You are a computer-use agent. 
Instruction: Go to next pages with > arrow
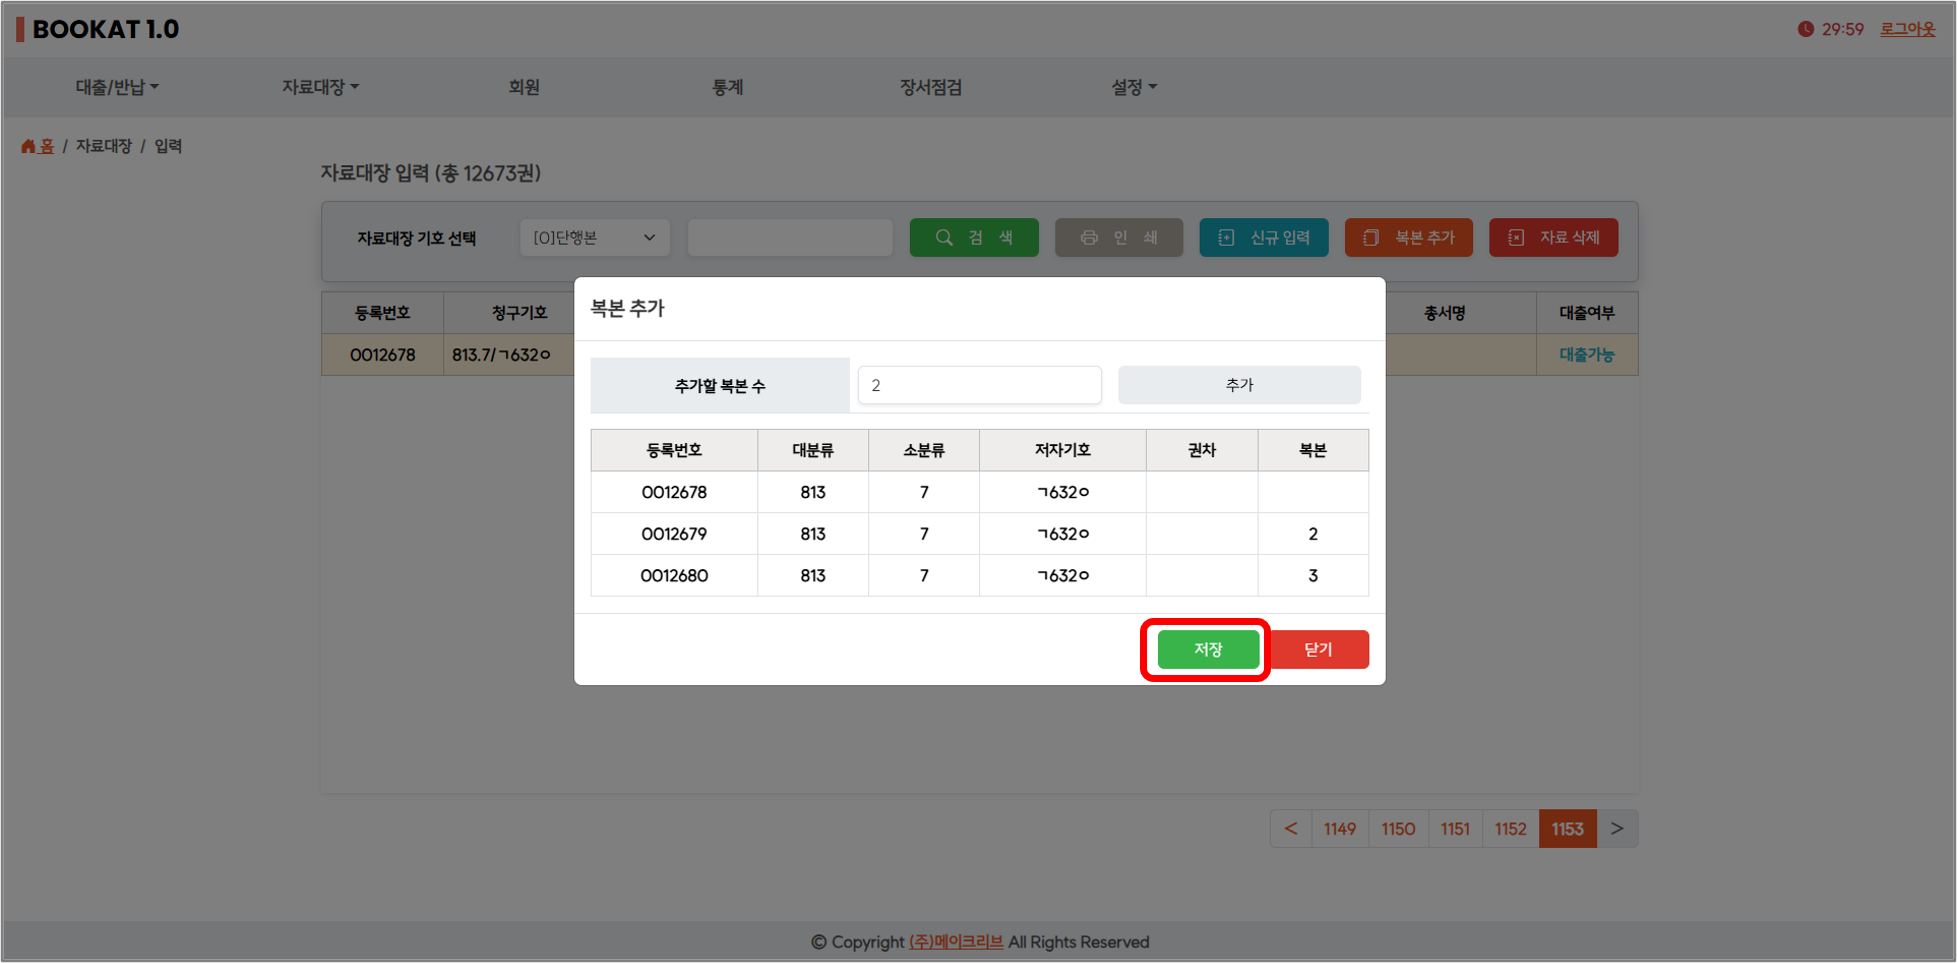[x=1617, y=829]
